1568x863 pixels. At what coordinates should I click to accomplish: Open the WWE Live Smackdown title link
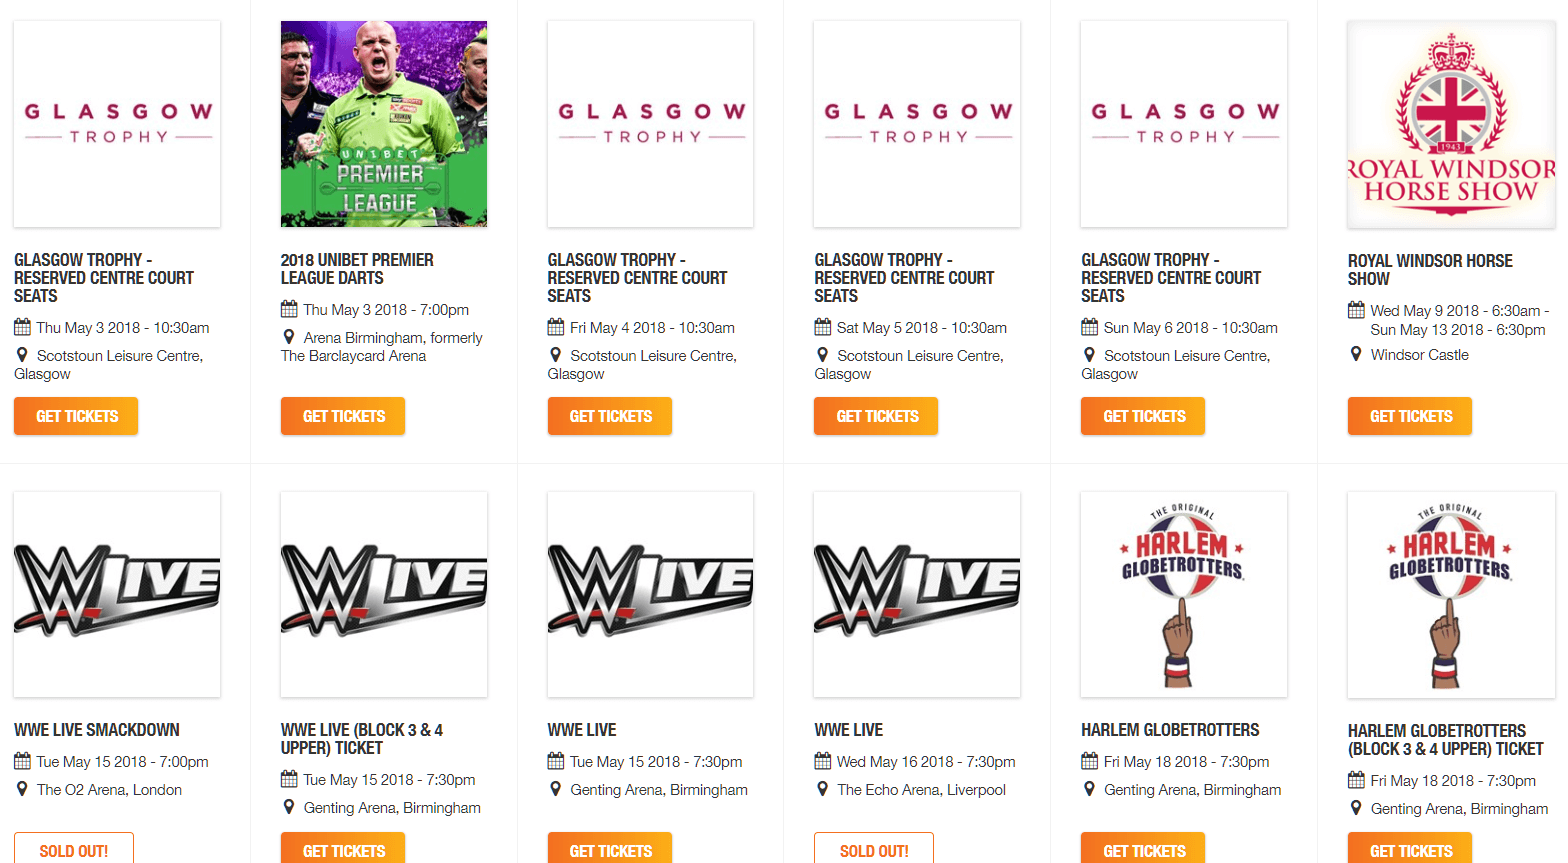(x=97, y=730)
